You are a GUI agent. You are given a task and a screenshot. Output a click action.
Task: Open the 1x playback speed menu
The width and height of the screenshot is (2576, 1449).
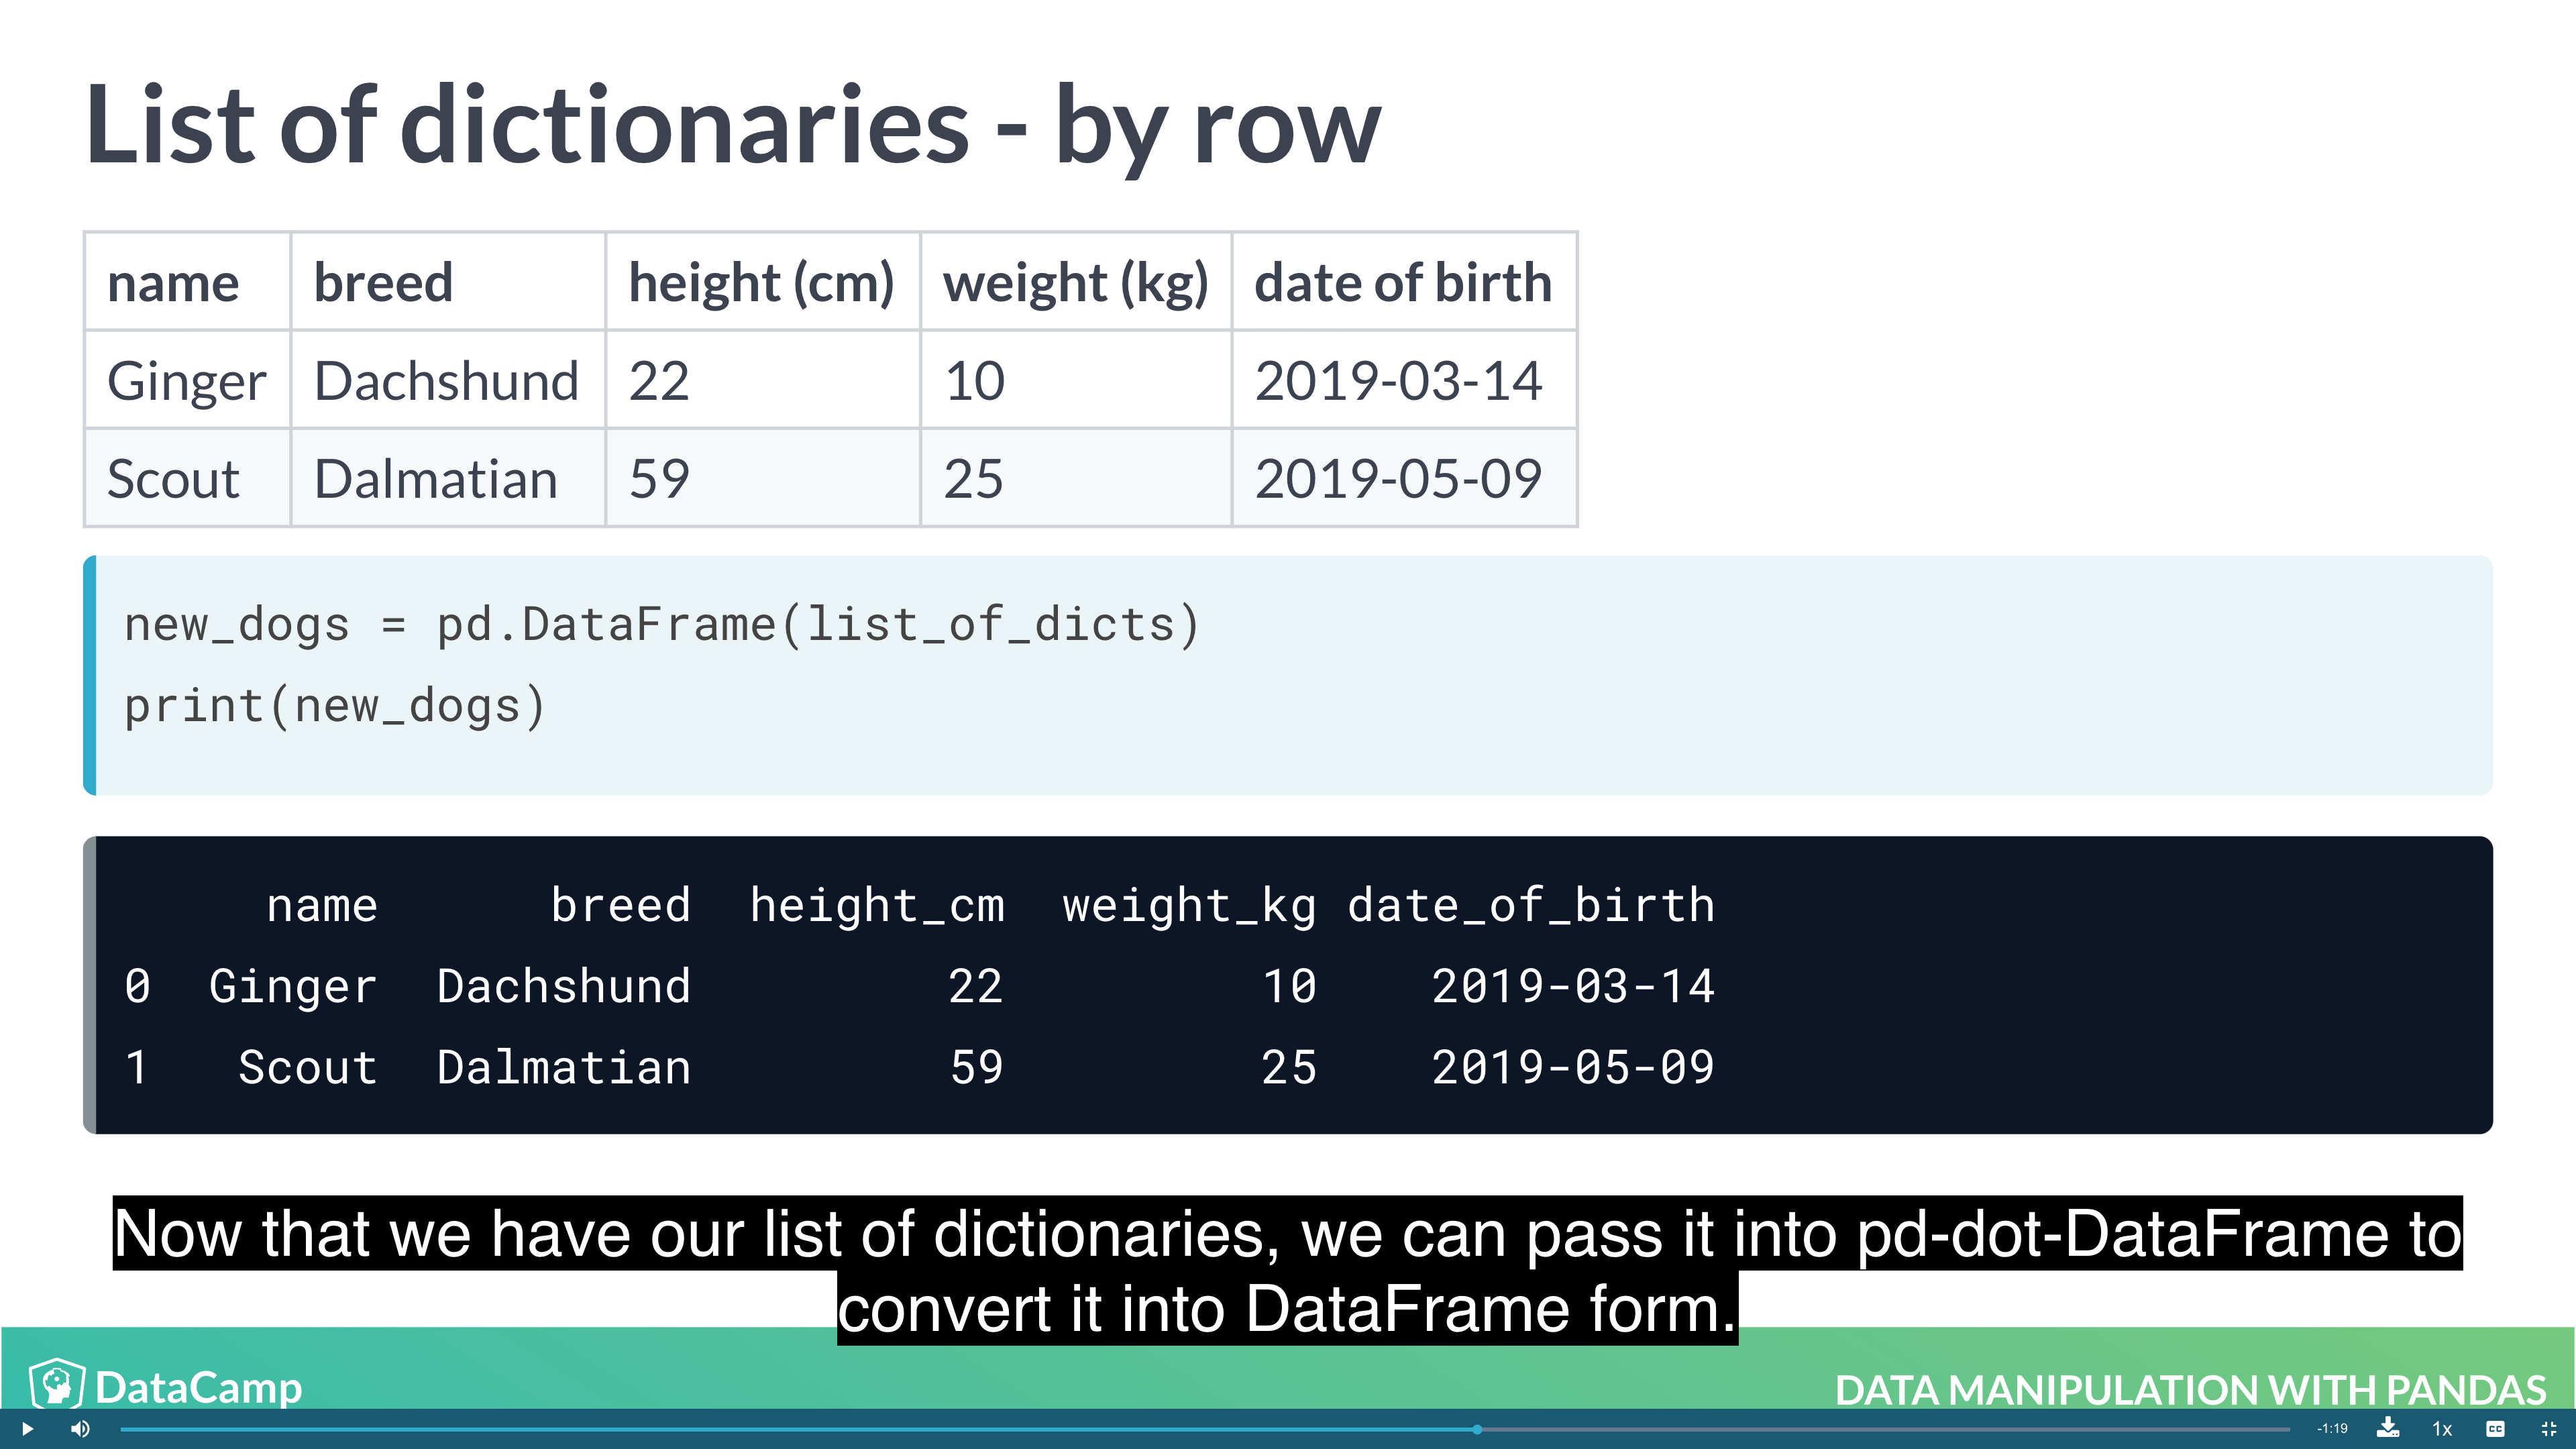2442,1429
